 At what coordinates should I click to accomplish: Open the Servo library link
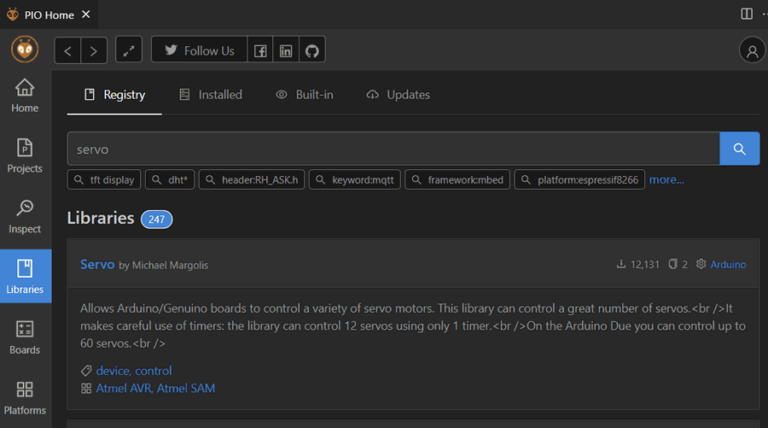pos(97,264)
